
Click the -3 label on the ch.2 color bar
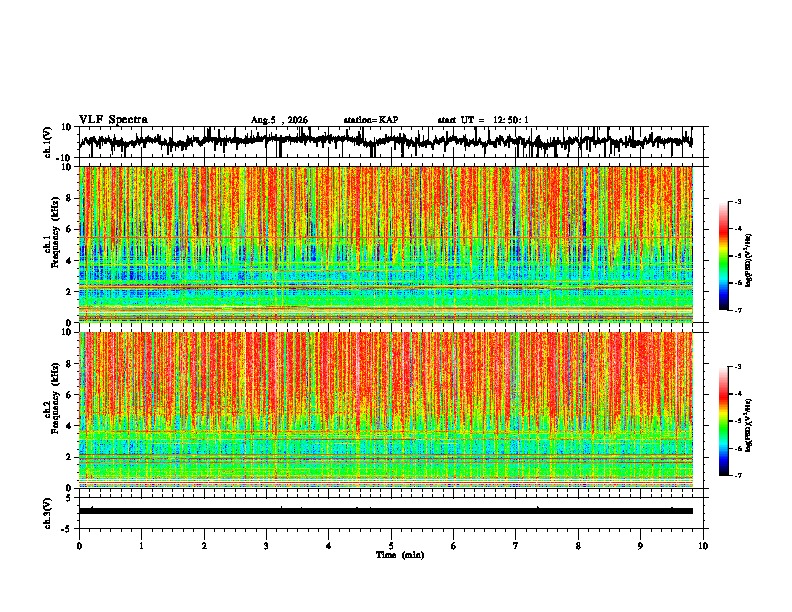point(738,367)
